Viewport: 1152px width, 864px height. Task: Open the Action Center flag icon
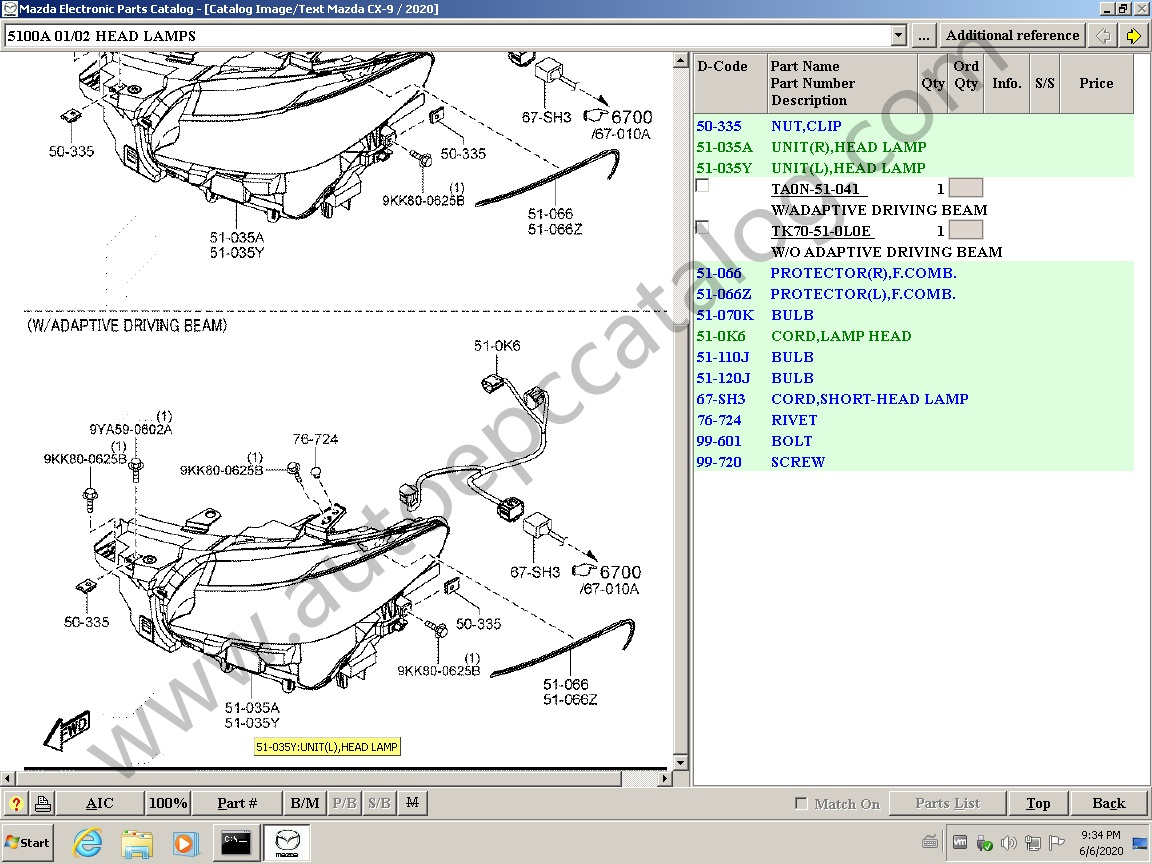point(1057,843)
